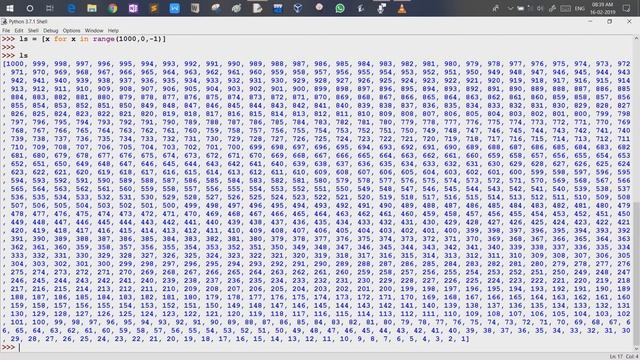Show hidden system tray icons
Screen dimensions: 640x360
coord(510,8)
